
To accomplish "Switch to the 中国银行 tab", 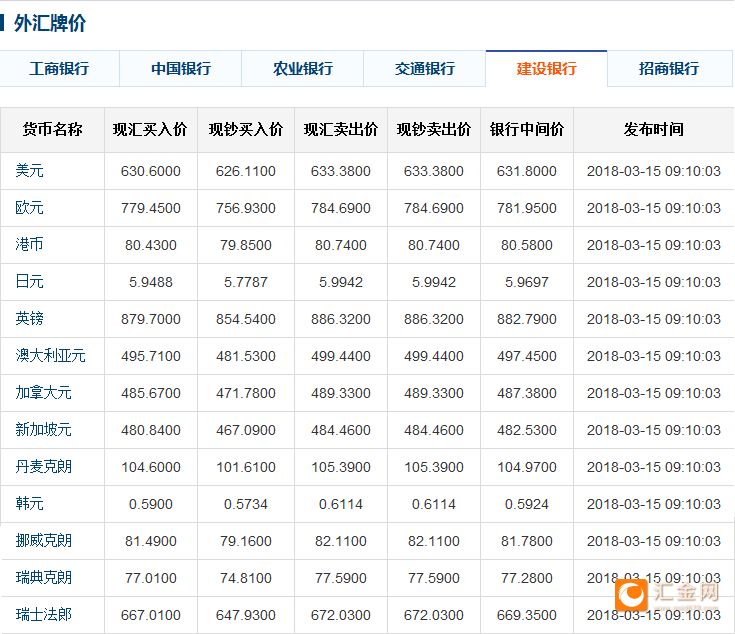I will click(181, 69).
